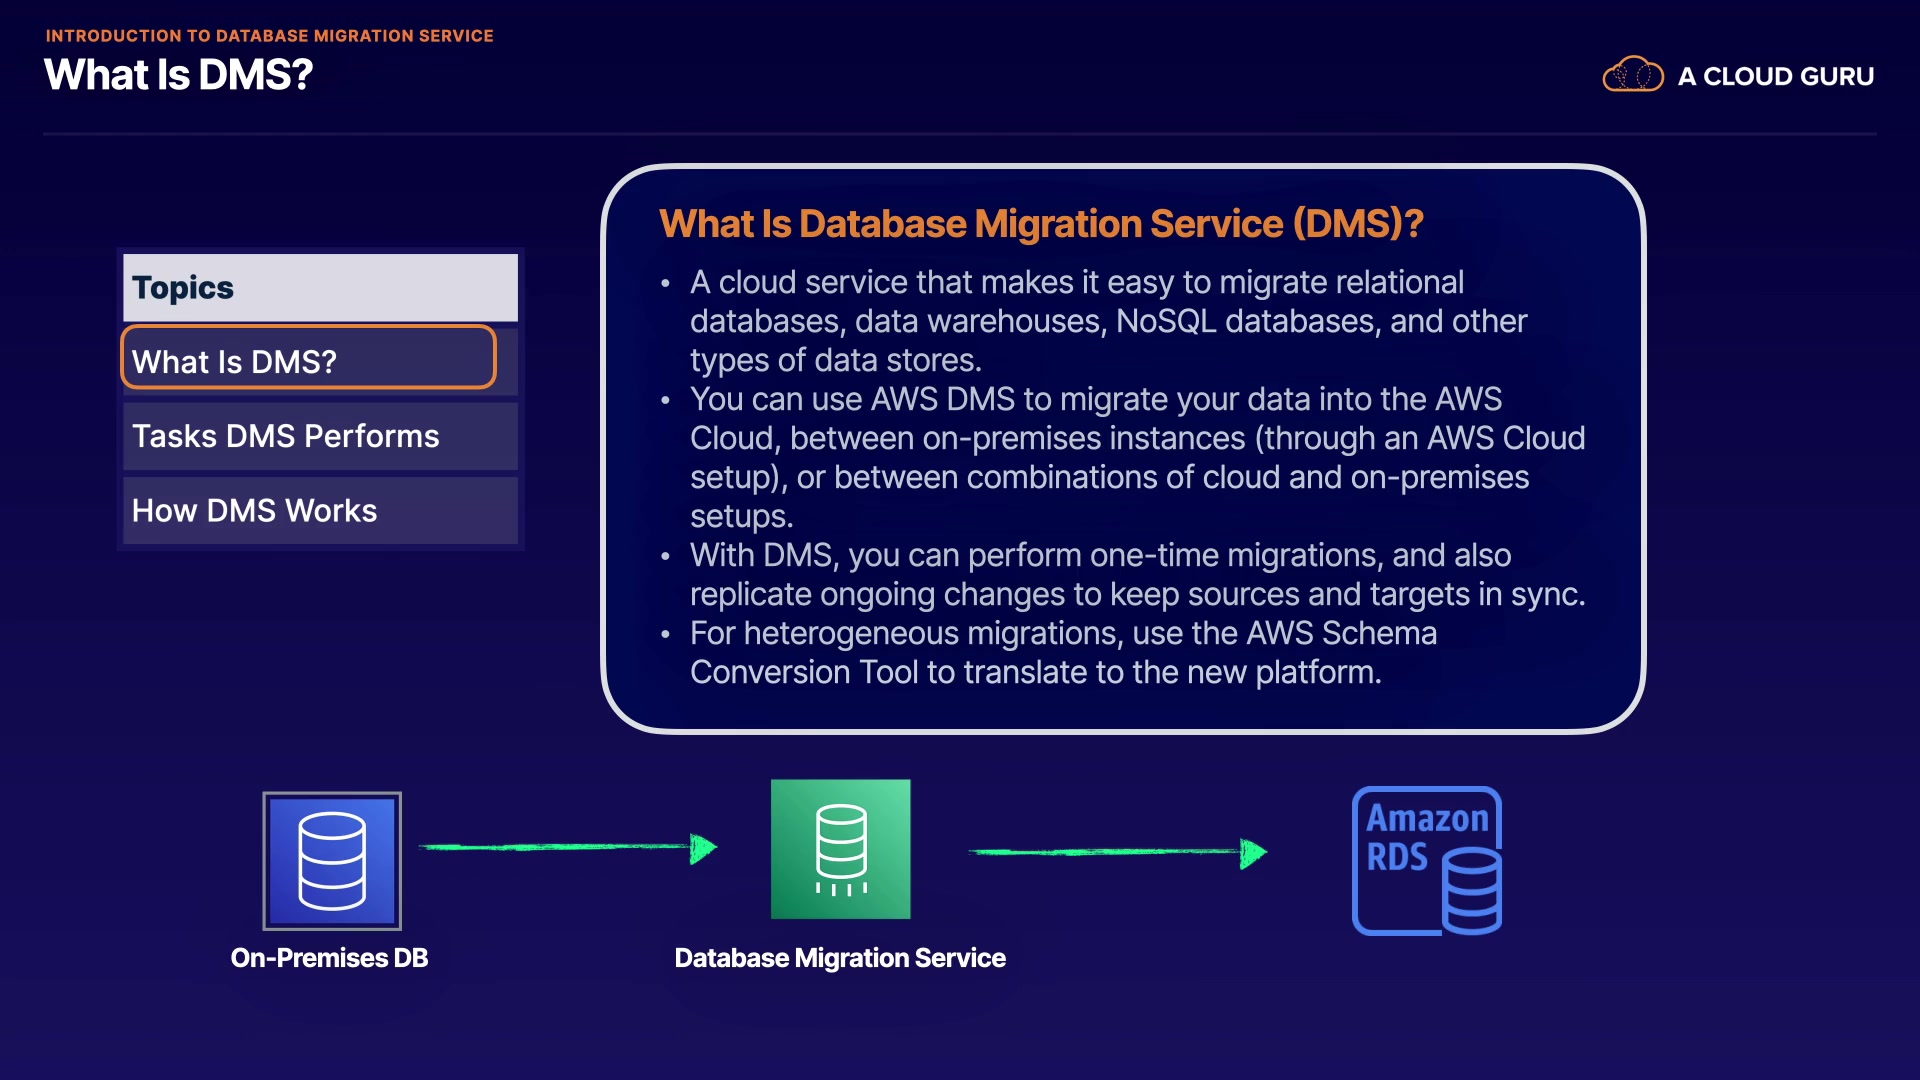Select the 'What Is DMS?' topic
The height and width of the screenshot is (1080, 1920).
[x=308, y=361]
